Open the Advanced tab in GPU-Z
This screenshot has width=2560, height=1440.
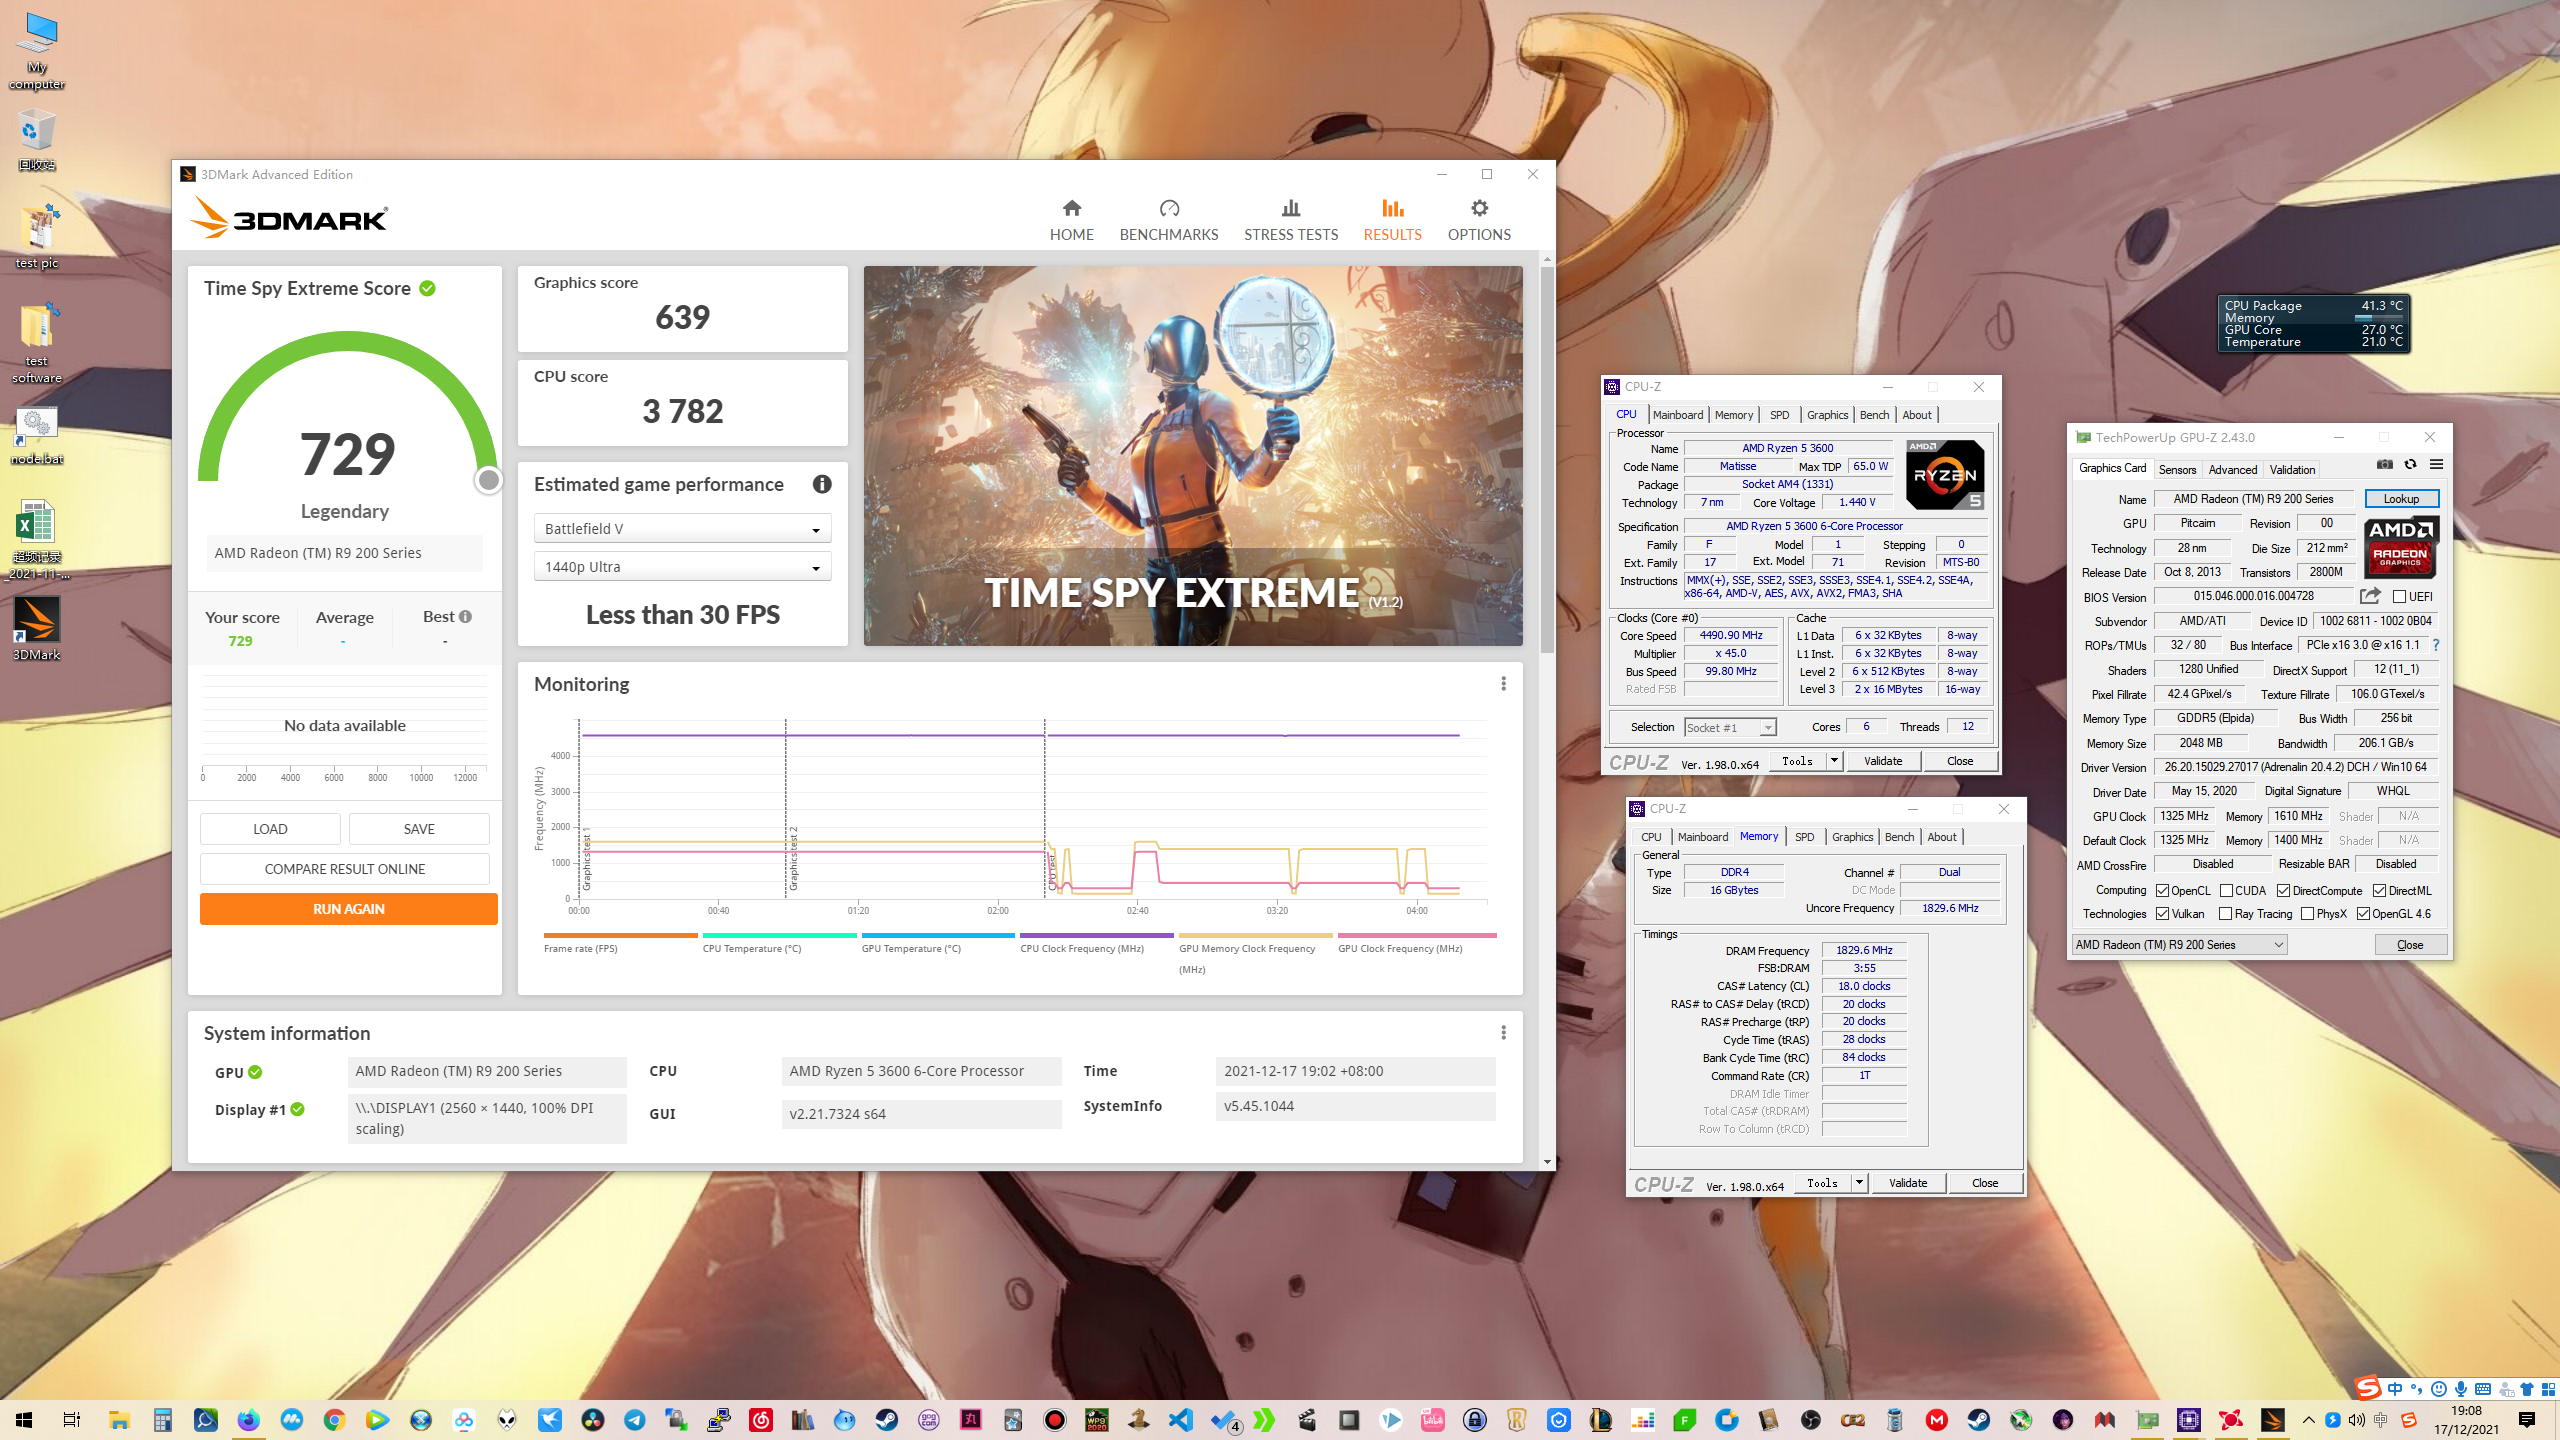point(2232,469)
